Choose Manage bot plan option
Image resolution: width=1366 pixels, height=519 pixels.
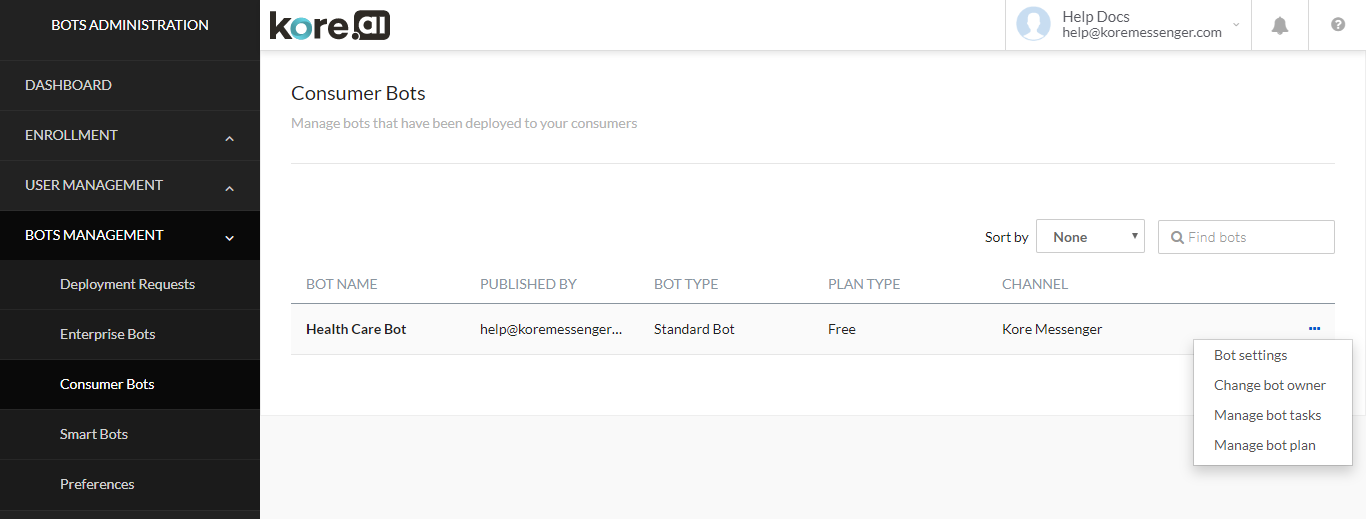point(1264,445)
